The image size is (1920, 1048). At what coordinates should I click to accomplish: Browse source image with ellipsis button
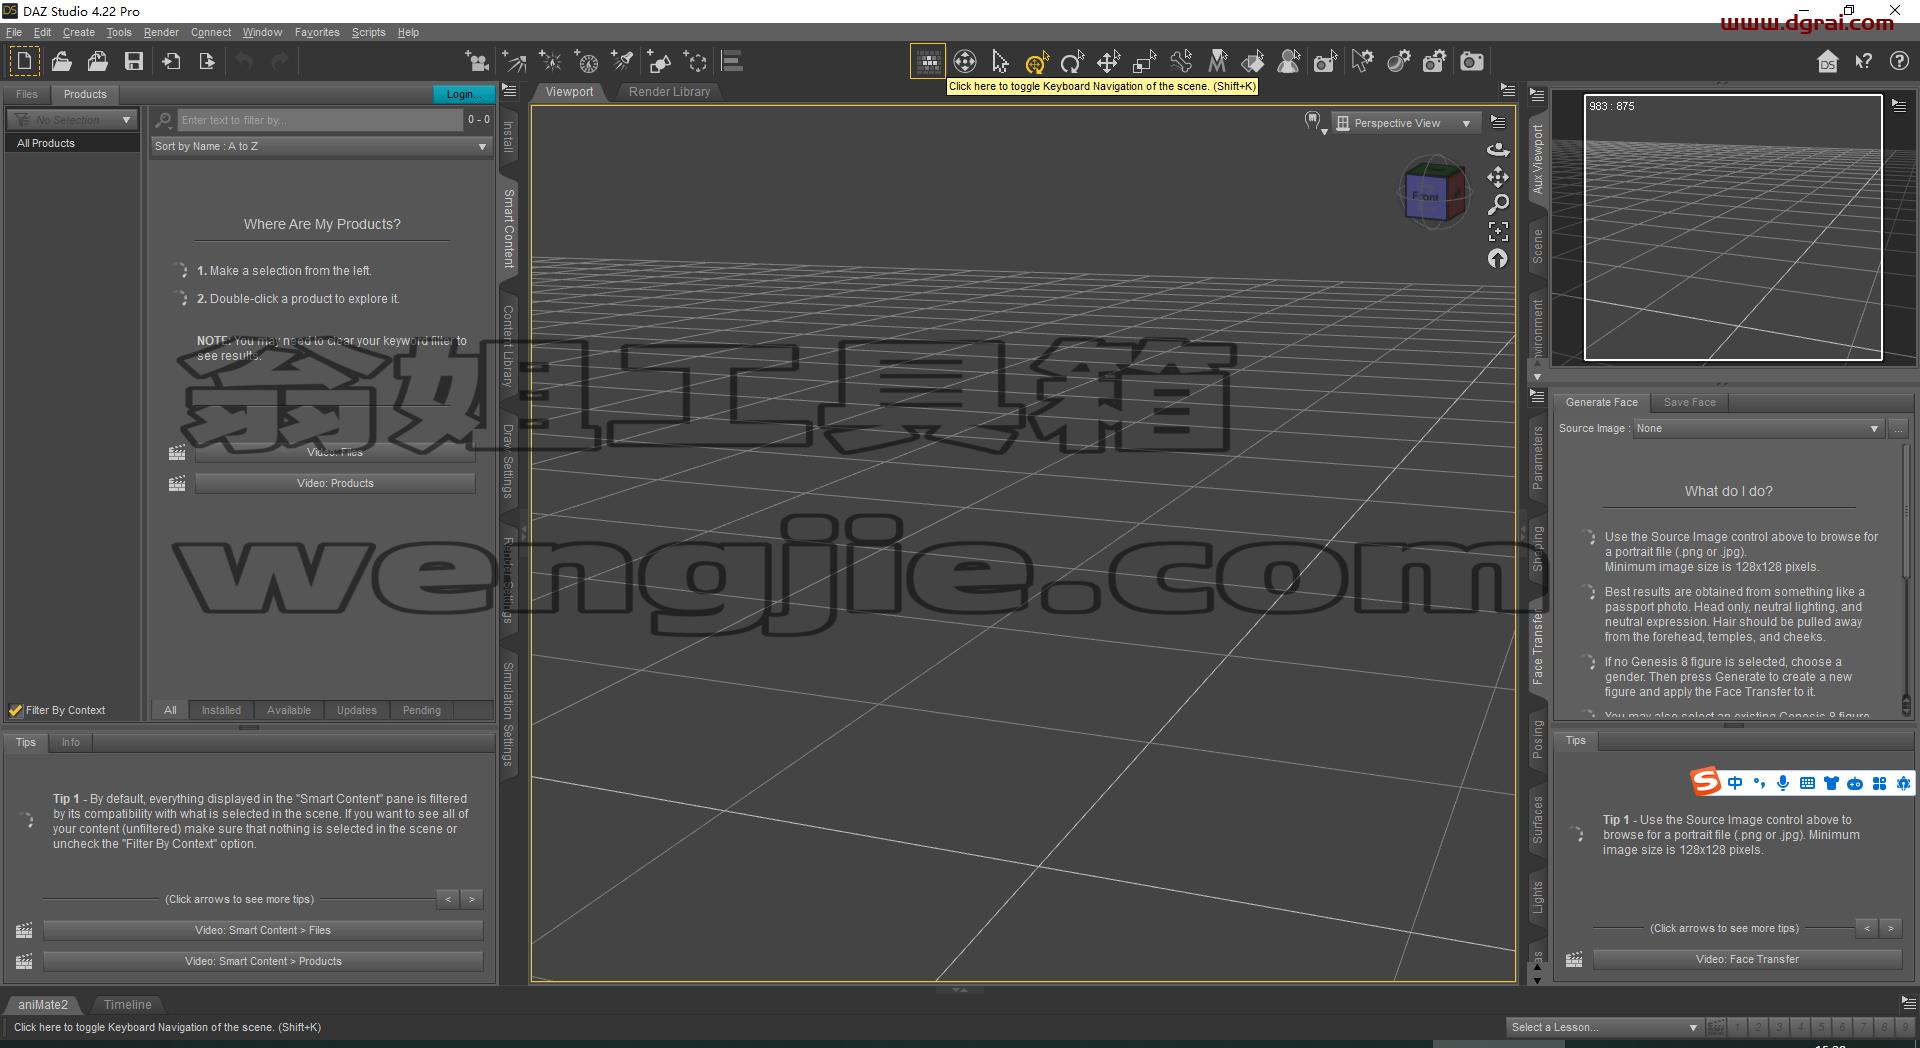1898,428
